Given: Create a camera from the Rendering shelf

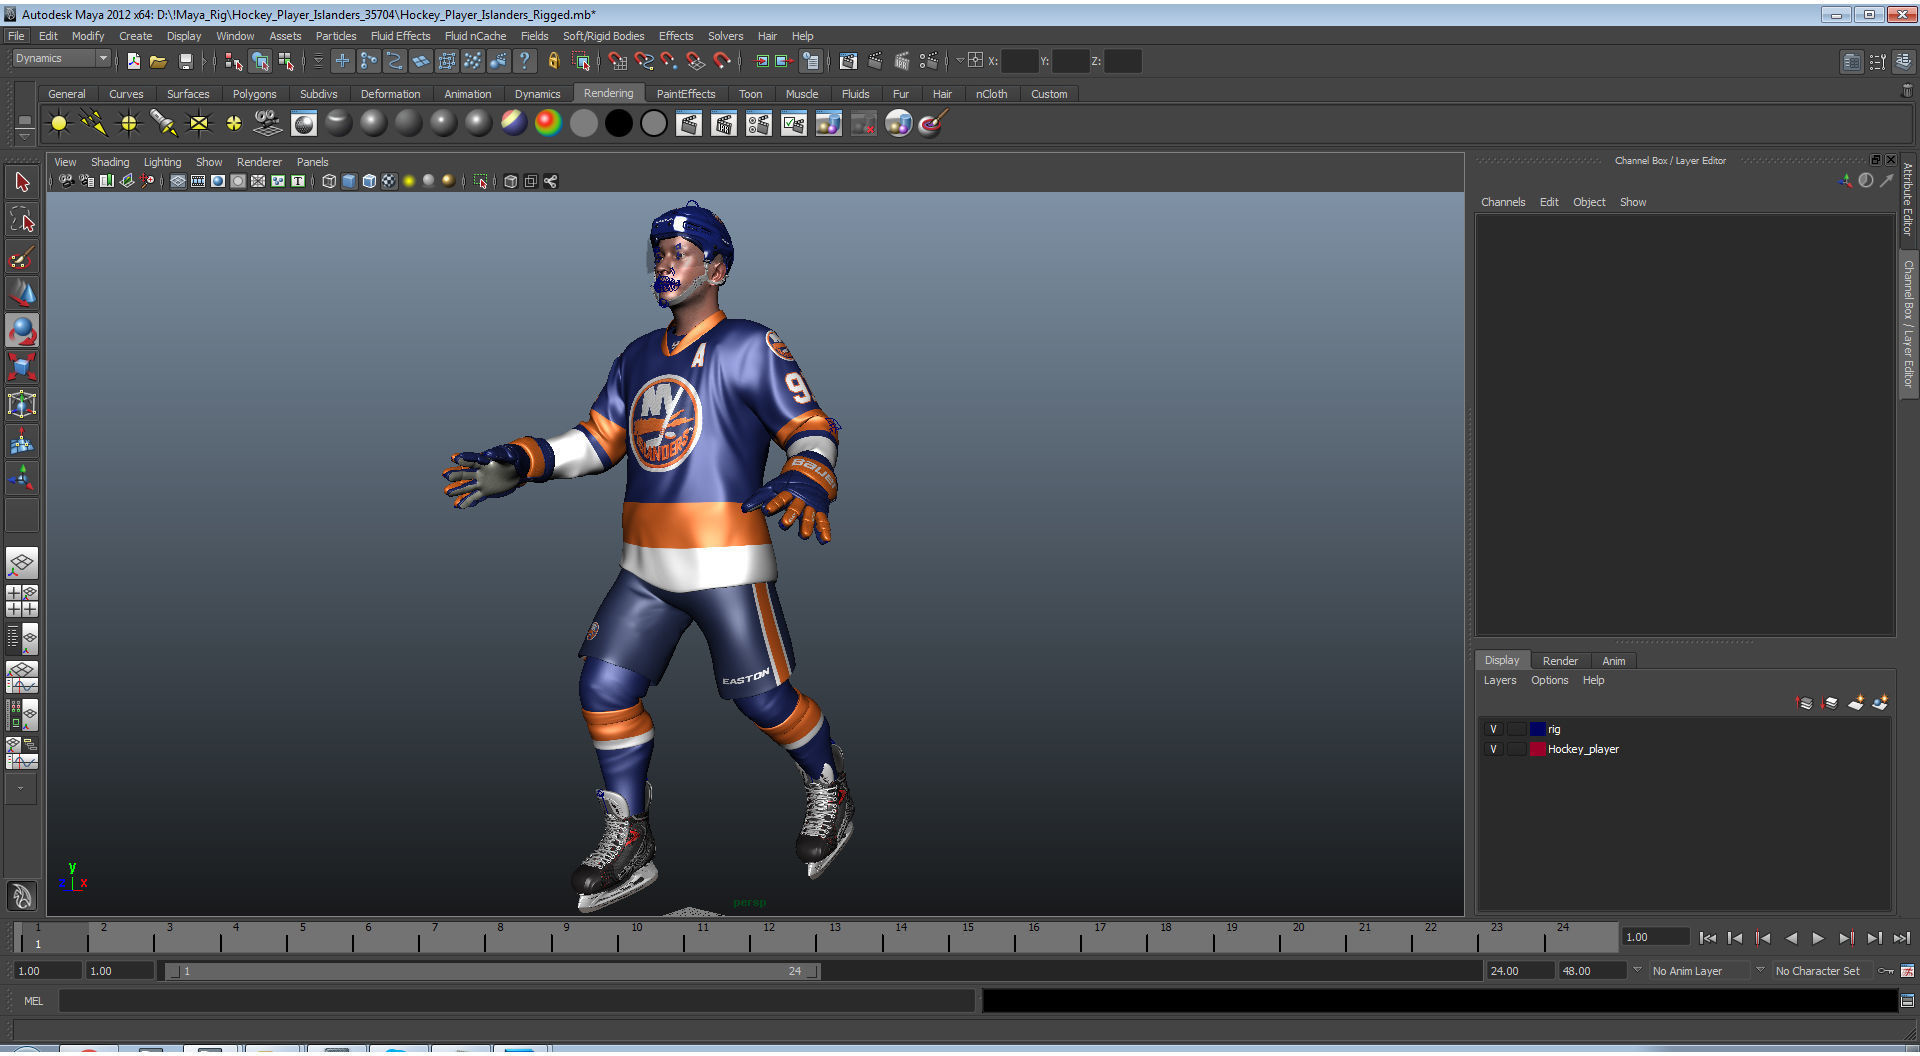Looking at the screenshot, I should (269, 123).
